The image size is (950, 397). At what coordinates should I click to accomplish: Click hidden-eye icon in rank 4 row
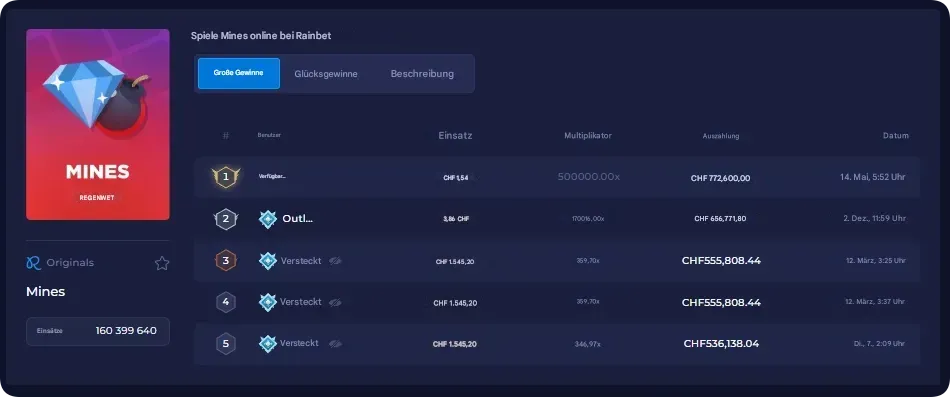tap(335, 302)
